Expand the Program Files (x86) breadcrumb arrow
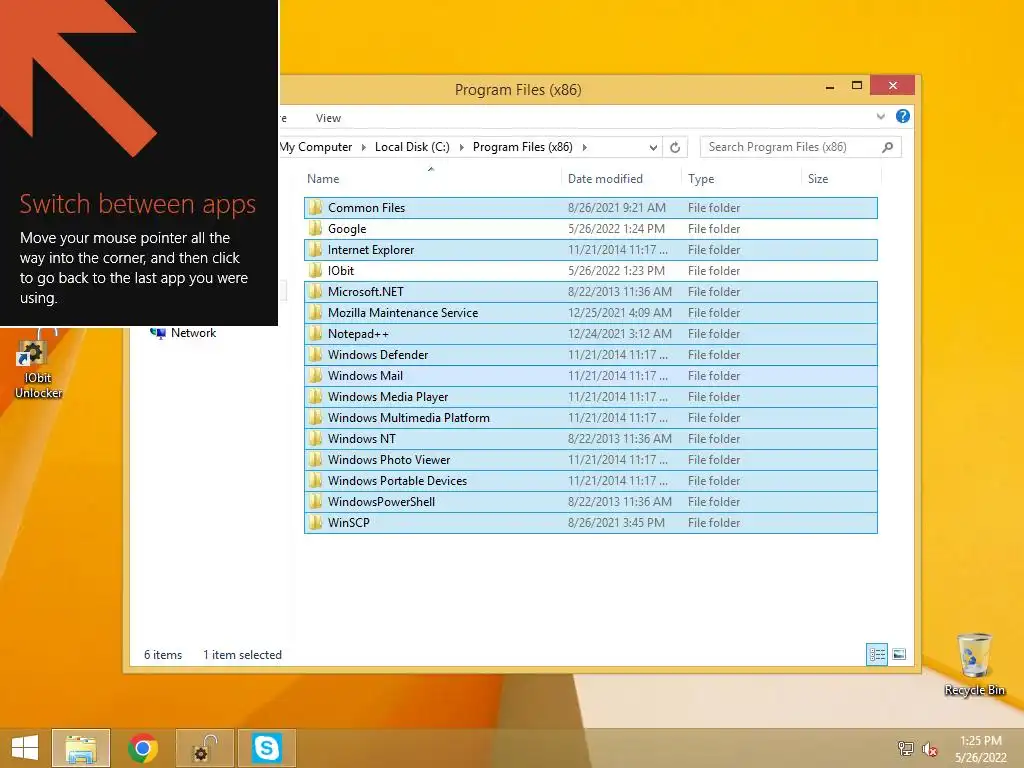This screenshot has height=768, width=1024. 584,148
